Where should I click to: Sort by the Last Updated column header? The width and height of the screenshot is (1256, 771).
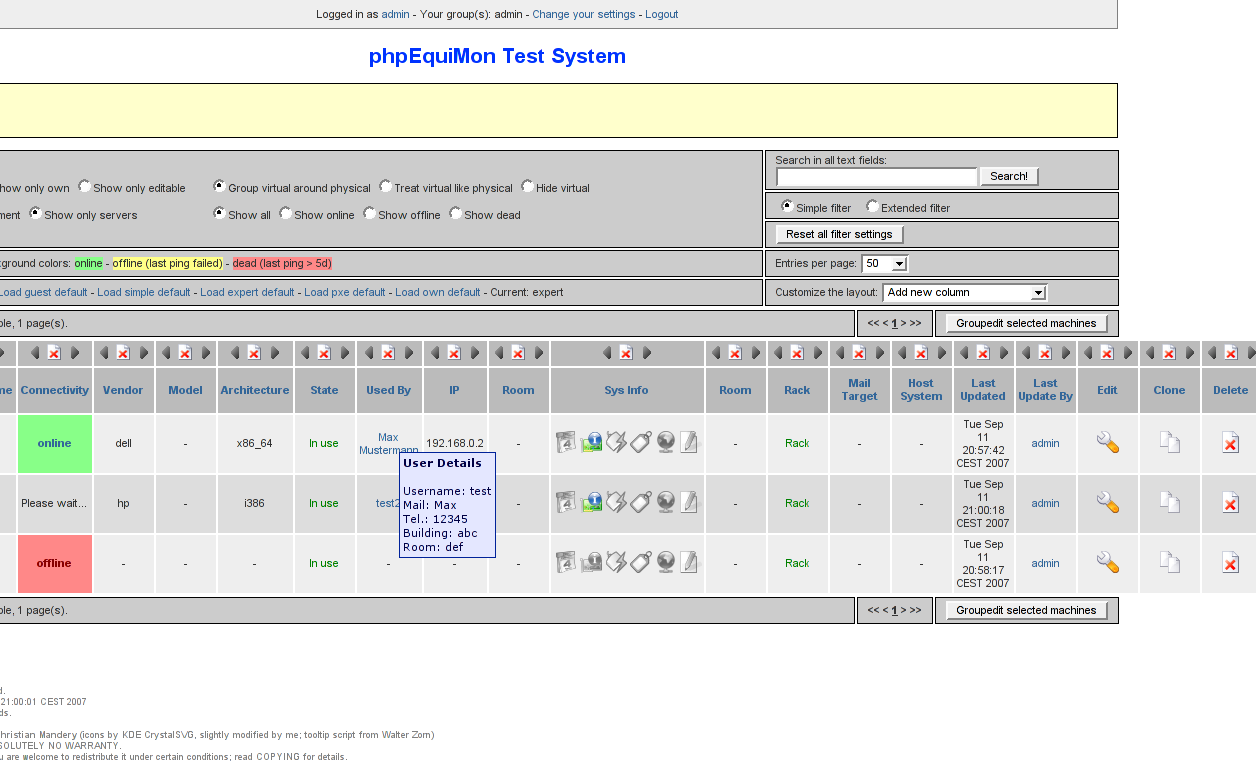pyautogui.click(x=983, y=390)
